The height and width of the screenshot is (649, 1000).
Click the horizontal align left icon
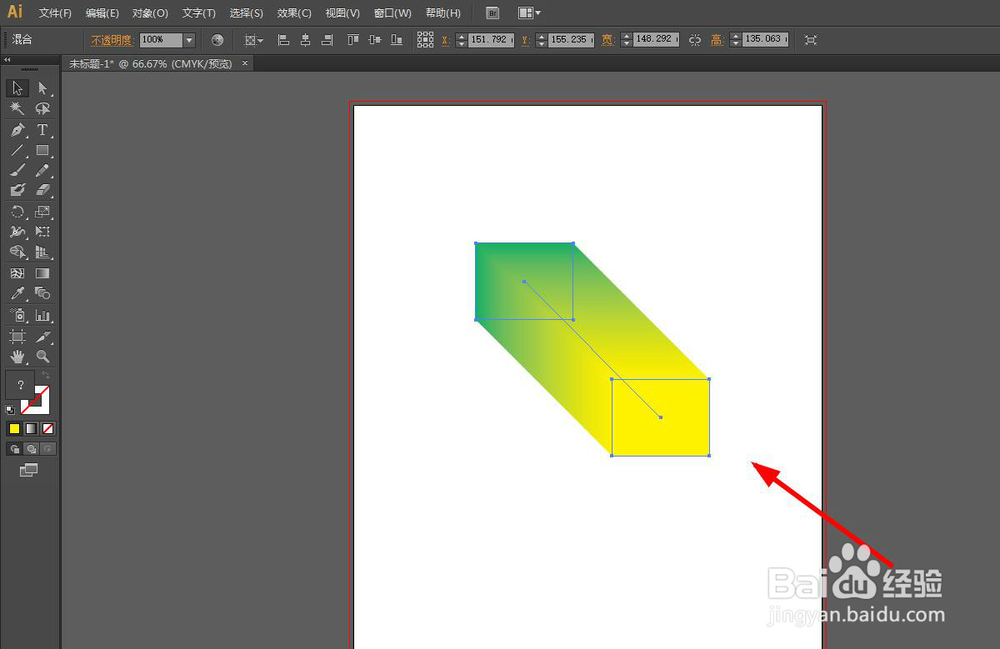pos(284,40)
